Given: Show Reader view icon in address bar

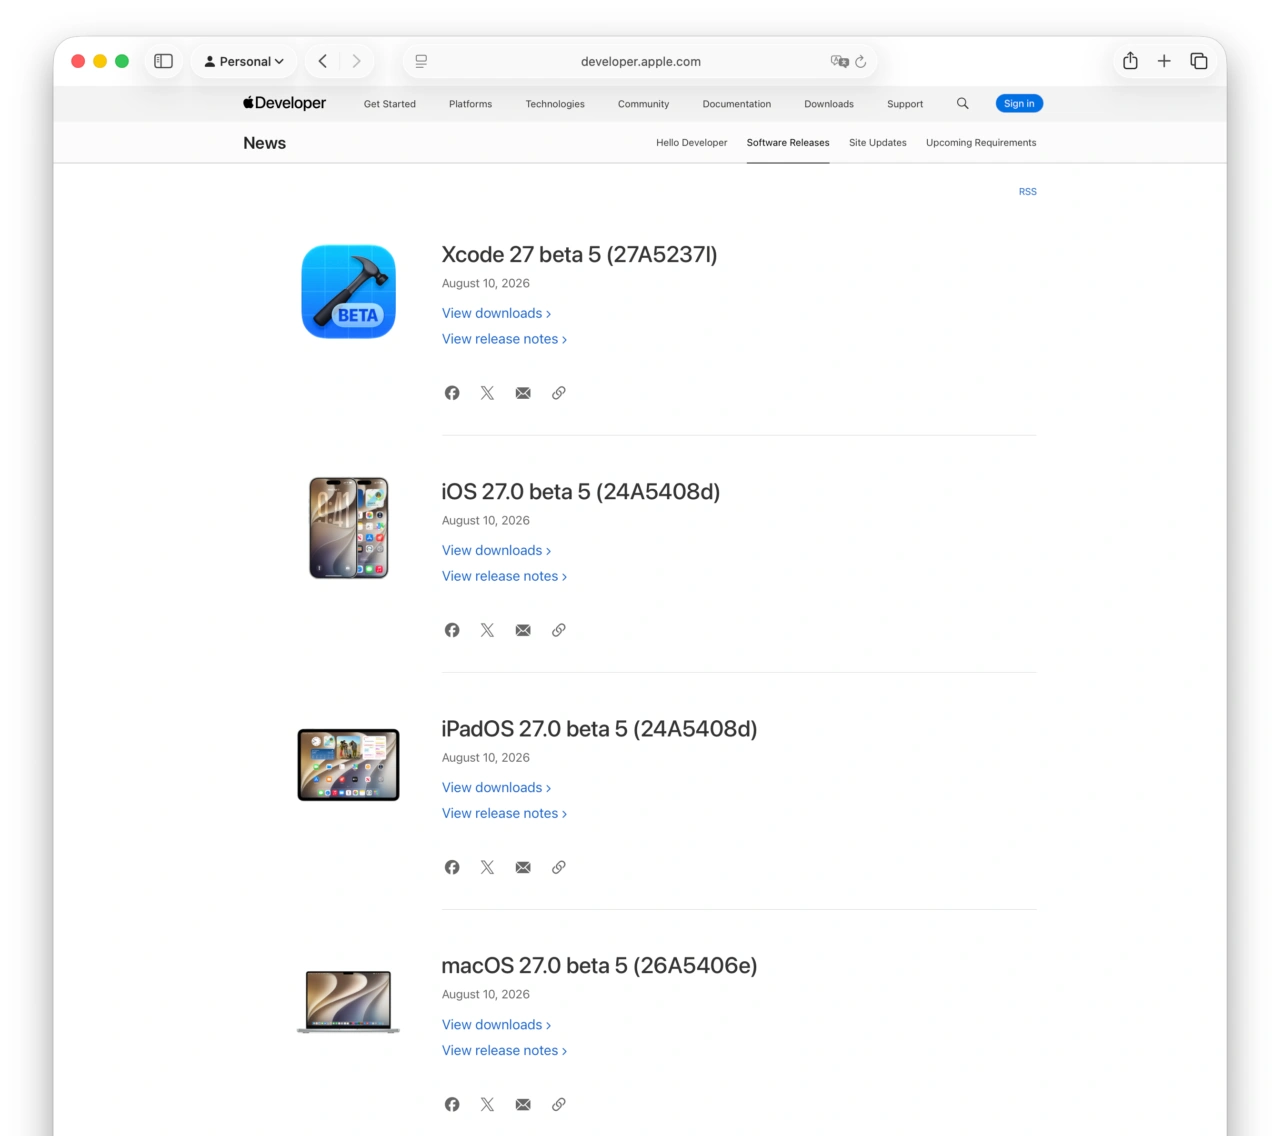Looking at the screenshot, I should click(x=421, y=61).
